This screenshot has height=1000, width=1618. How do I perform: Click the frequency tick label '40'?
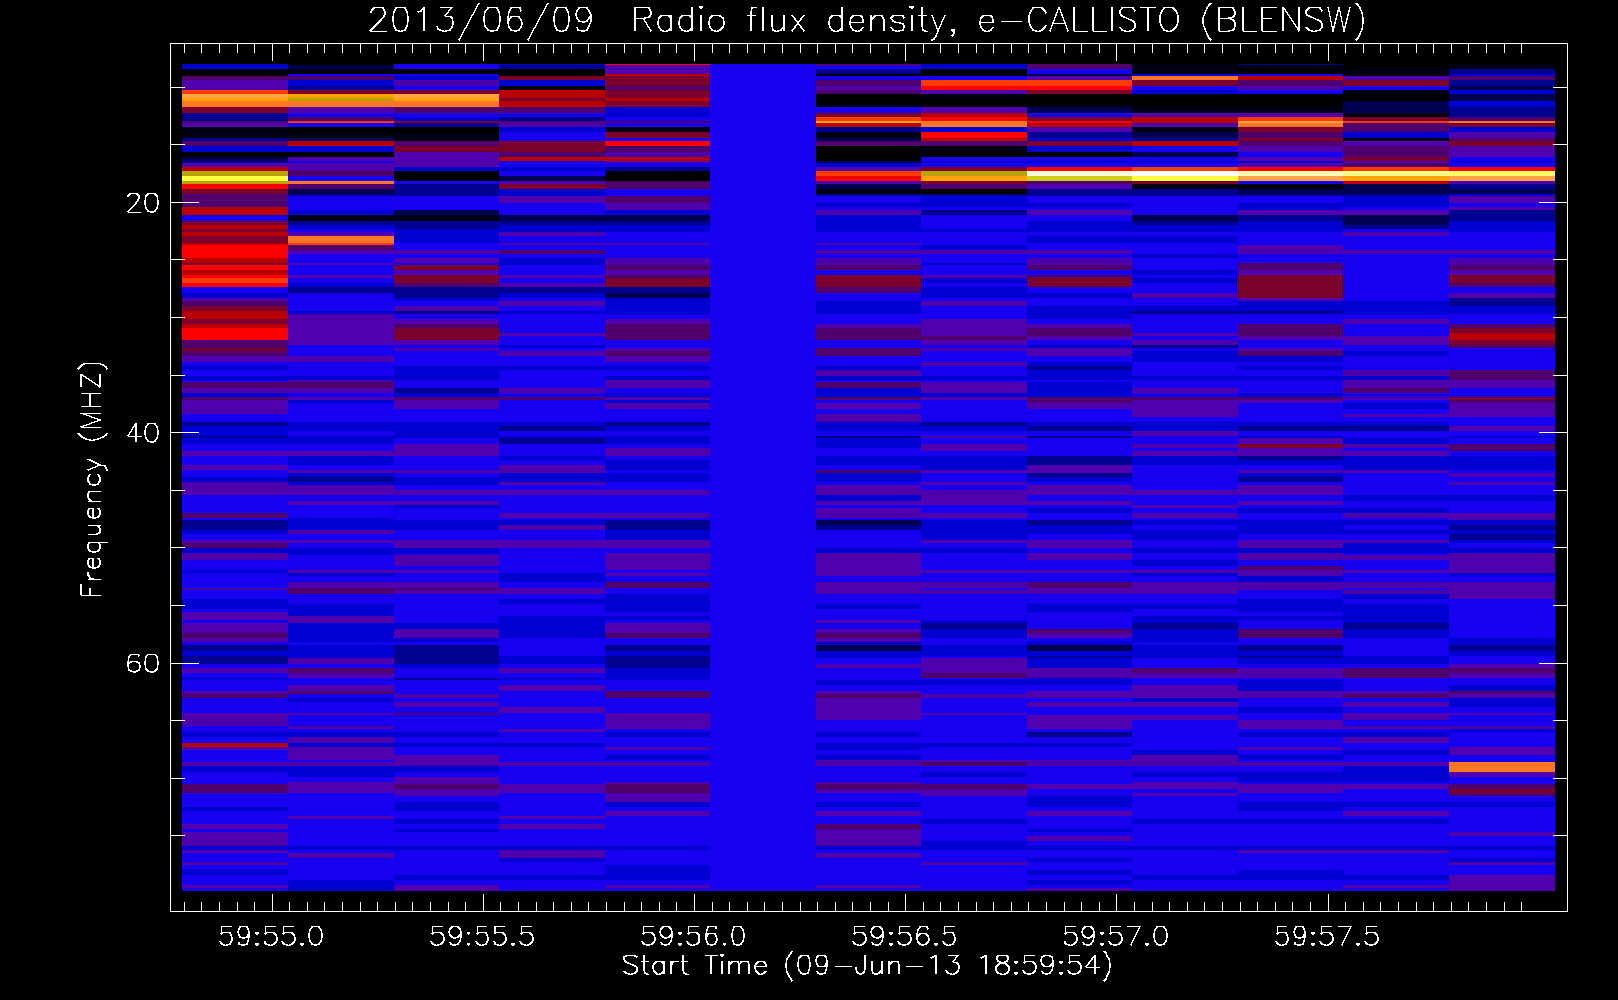[143, 433]
